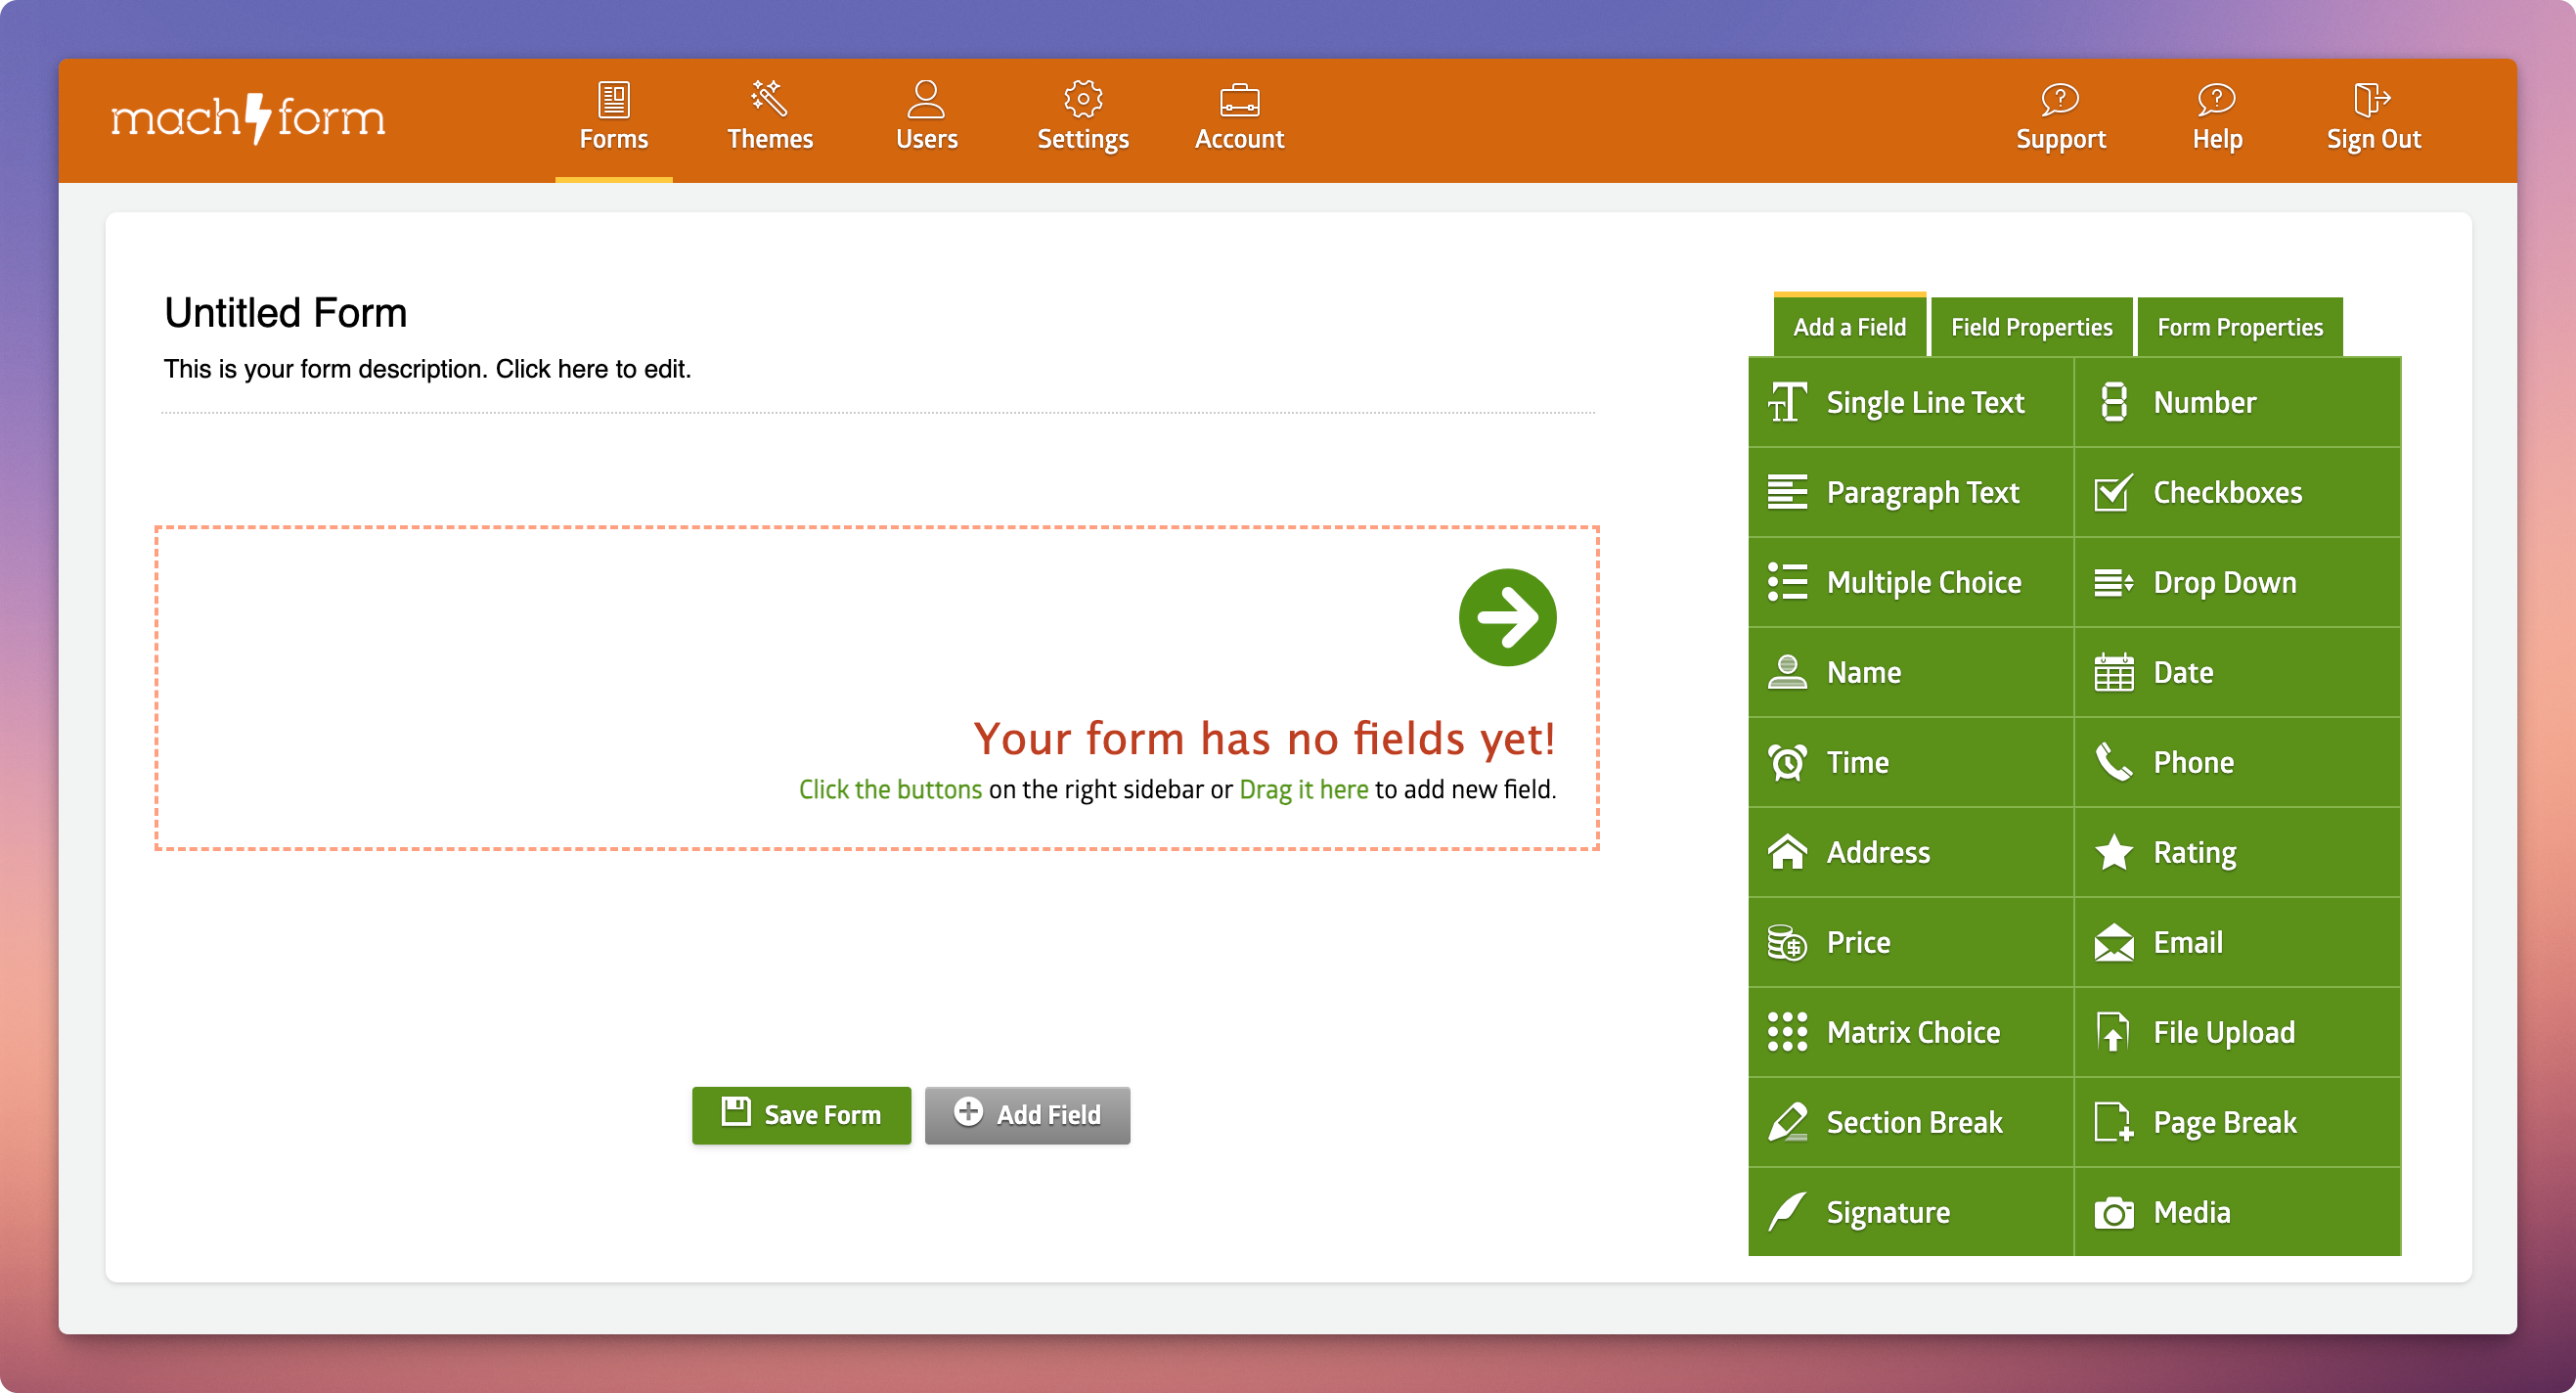Screen dimensions: 2576x1393
Task: Add a File Upload field
Action: [2236, 1032]
